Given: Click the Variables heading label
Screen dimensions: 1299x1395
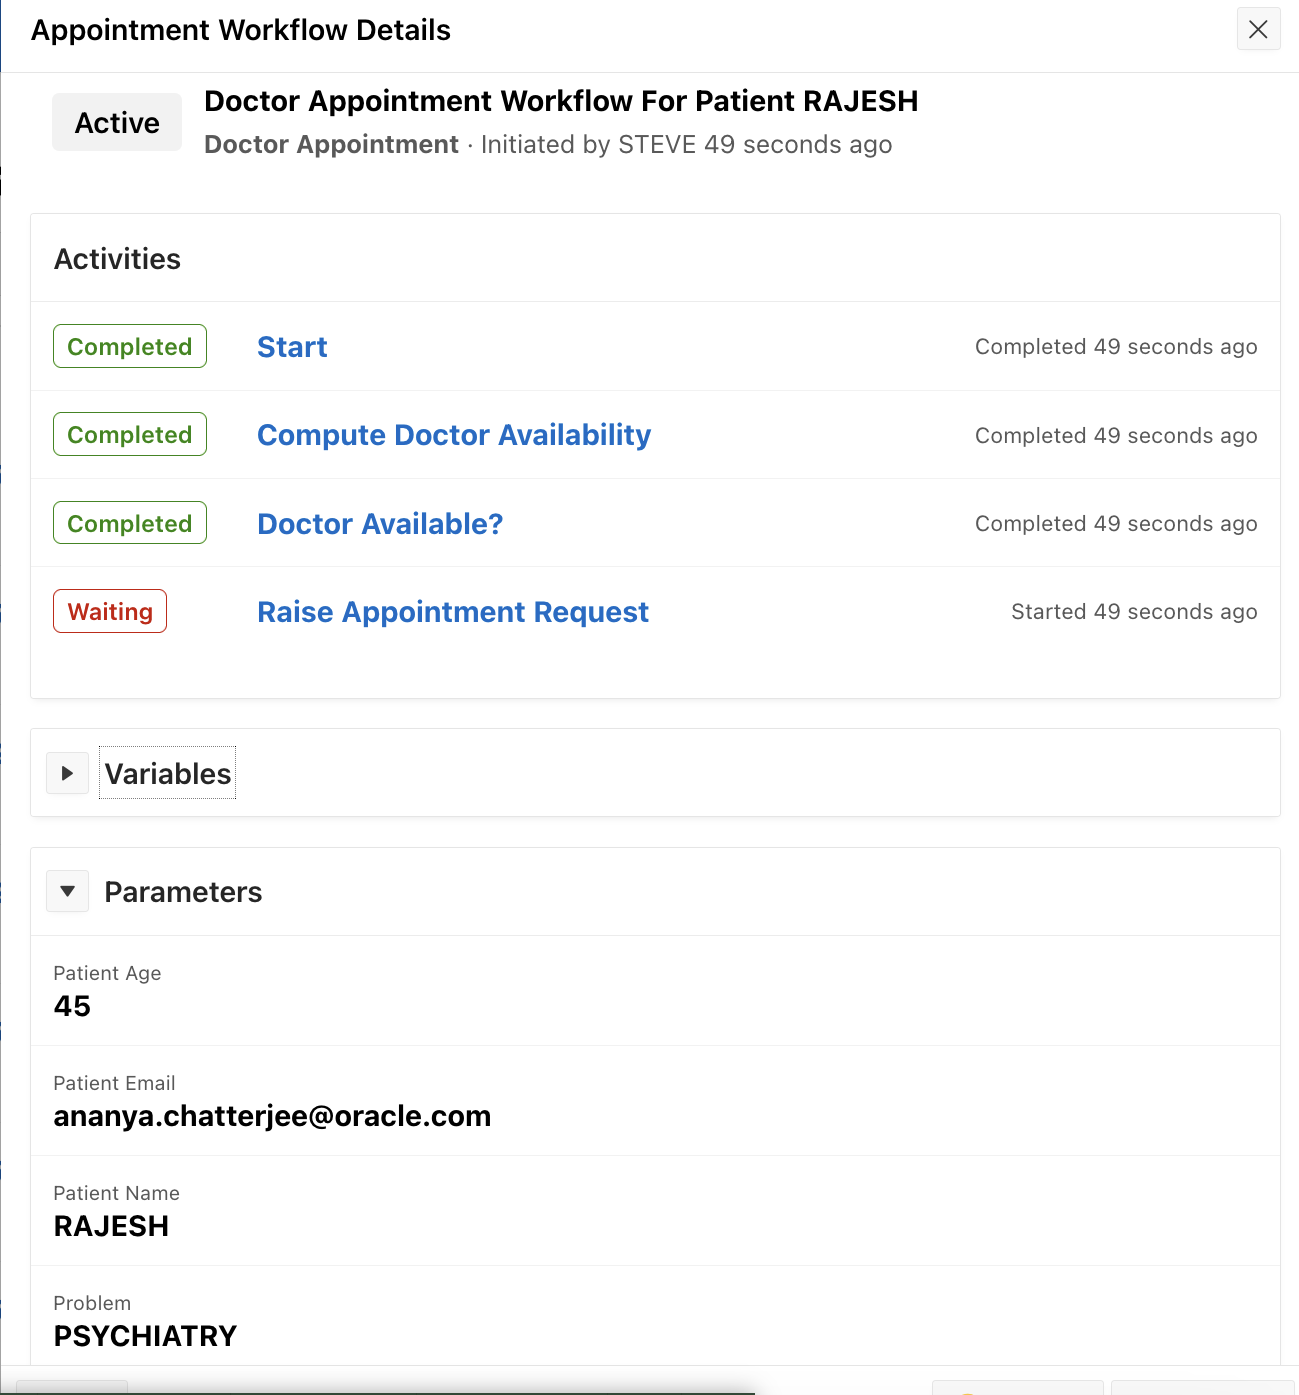Looking at the screenshot, I should 168,773.
